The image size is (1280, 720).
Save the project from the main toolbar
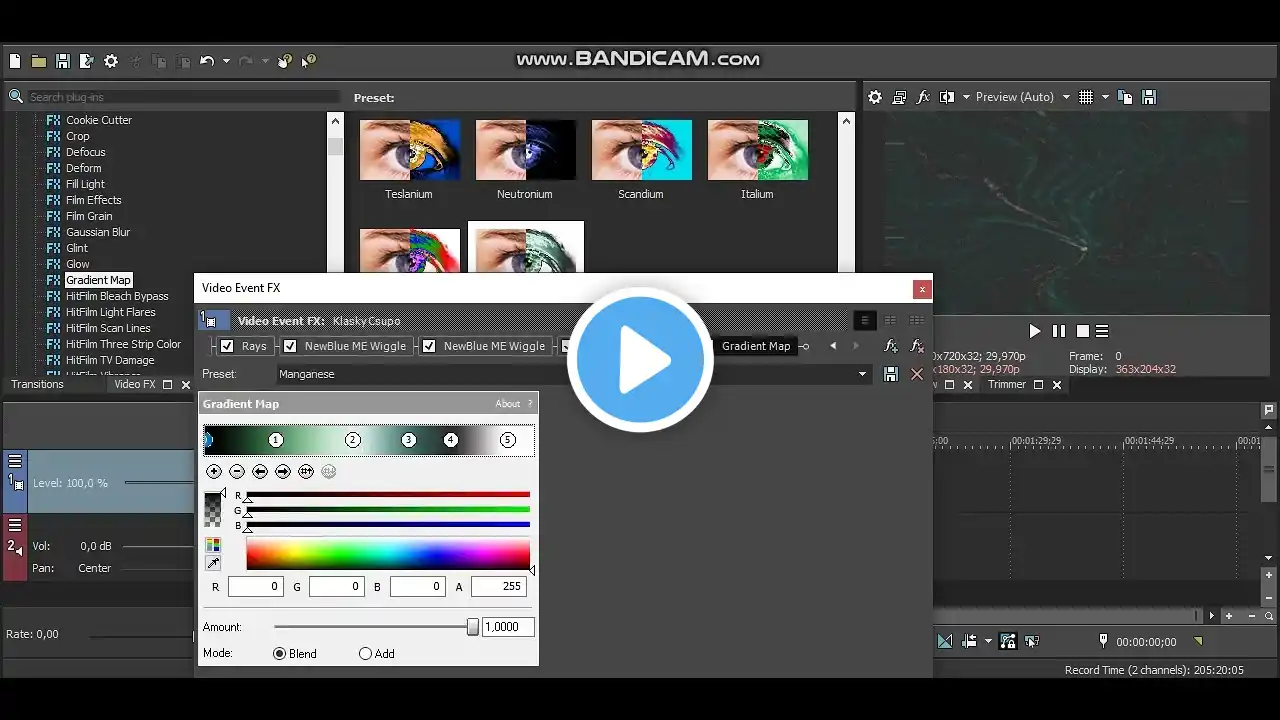click(62, 61)
